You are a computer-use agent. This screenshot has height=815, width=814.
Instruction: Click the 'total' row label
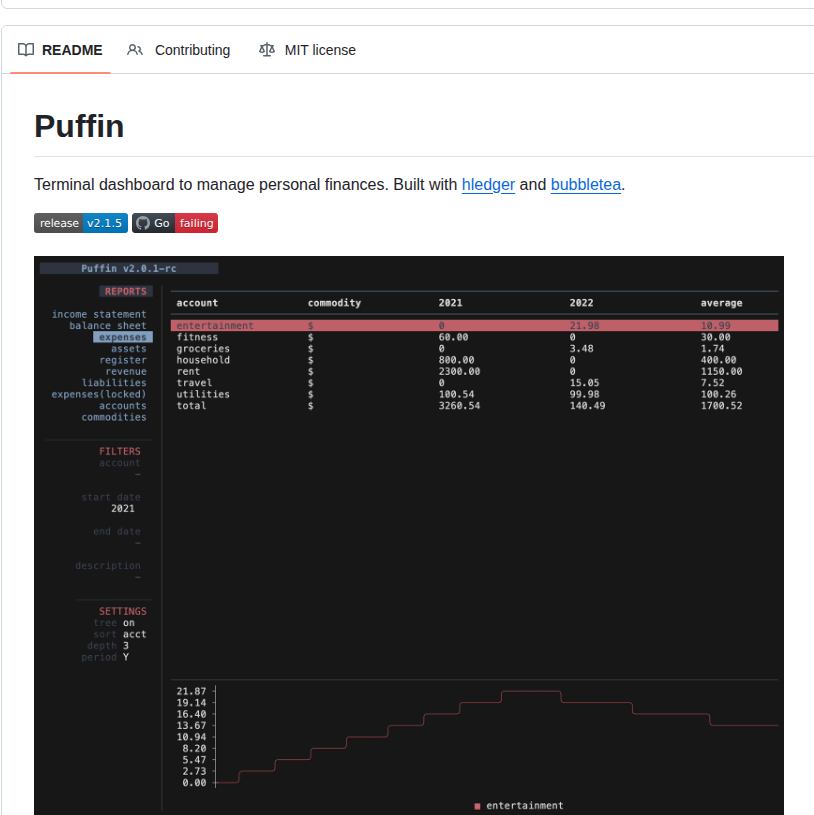click(x=191, y=405)
